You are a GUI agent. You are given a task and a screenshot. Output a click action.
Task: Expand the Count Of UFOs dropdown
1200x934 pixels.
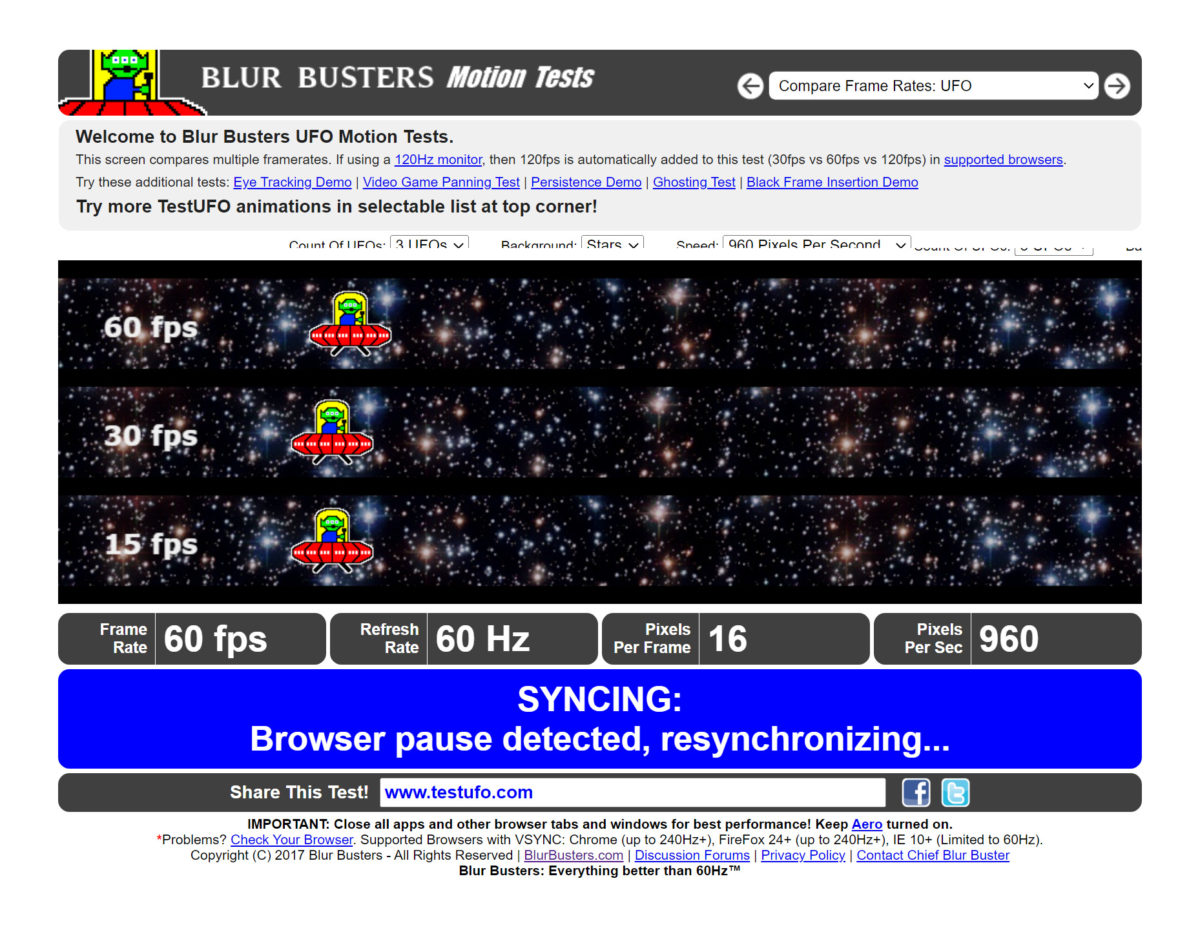click(x=429, y=243)
